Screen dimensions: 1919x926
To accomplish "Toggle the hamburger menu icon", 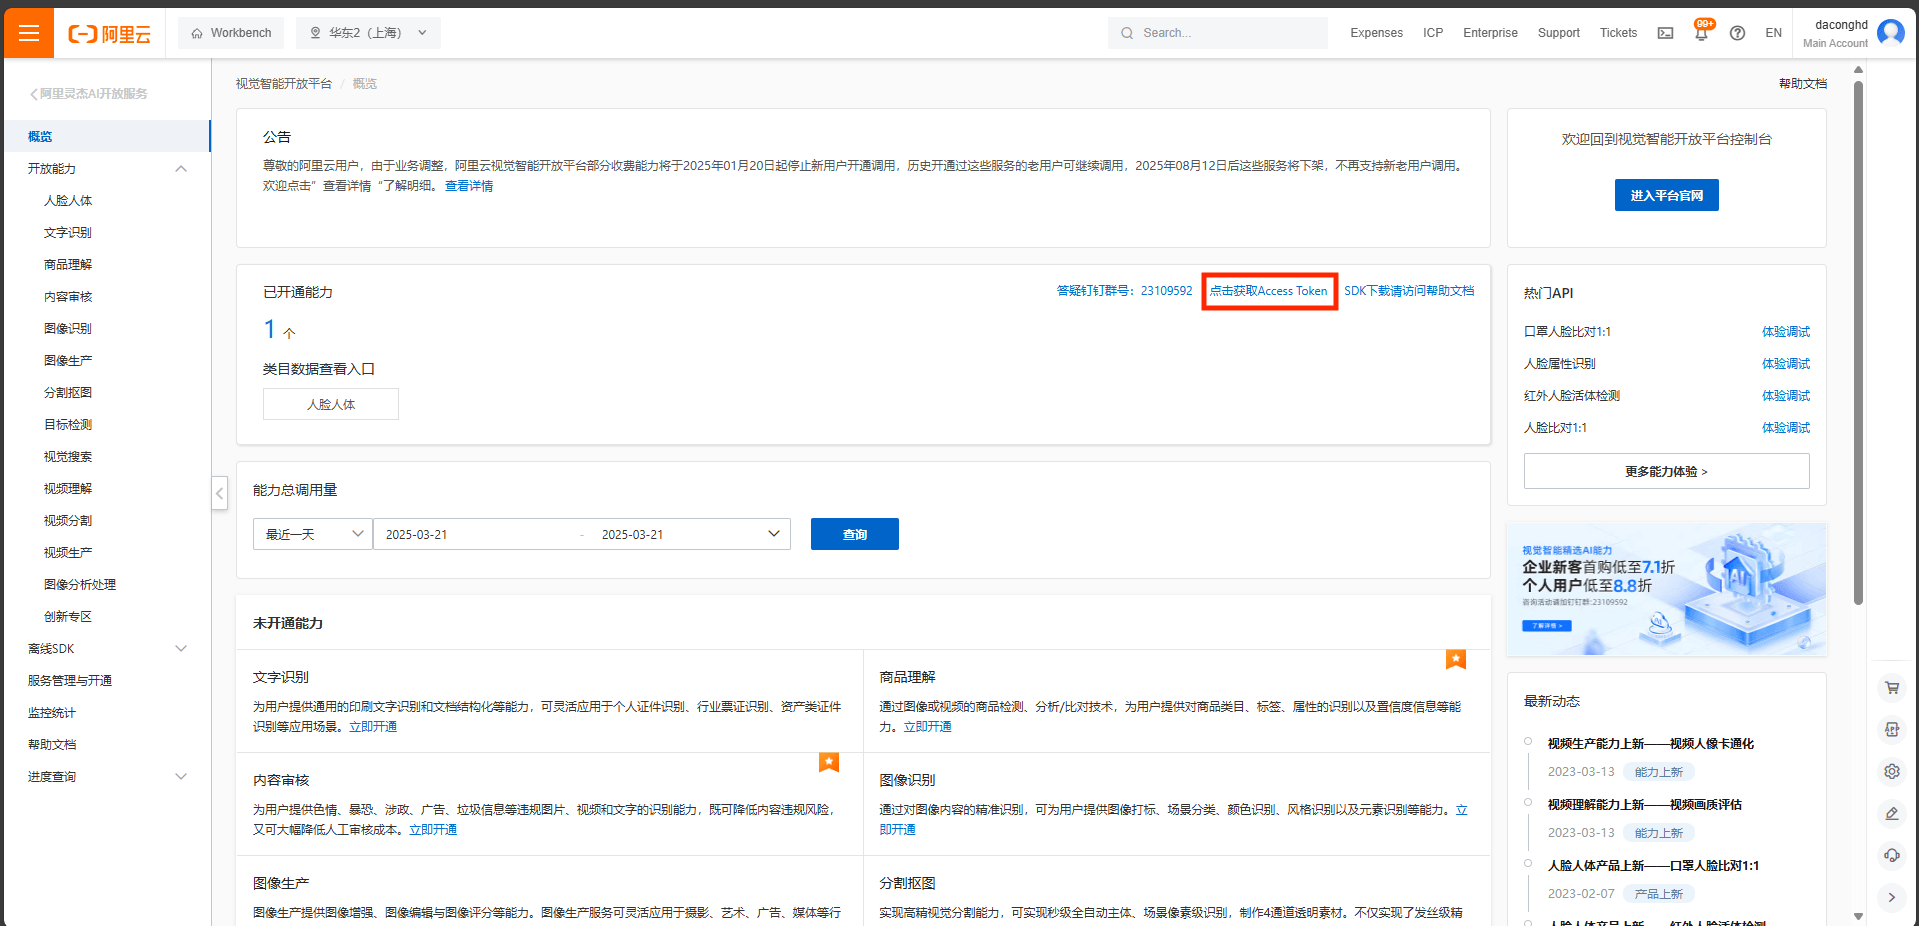I will [x=28, y=32].
